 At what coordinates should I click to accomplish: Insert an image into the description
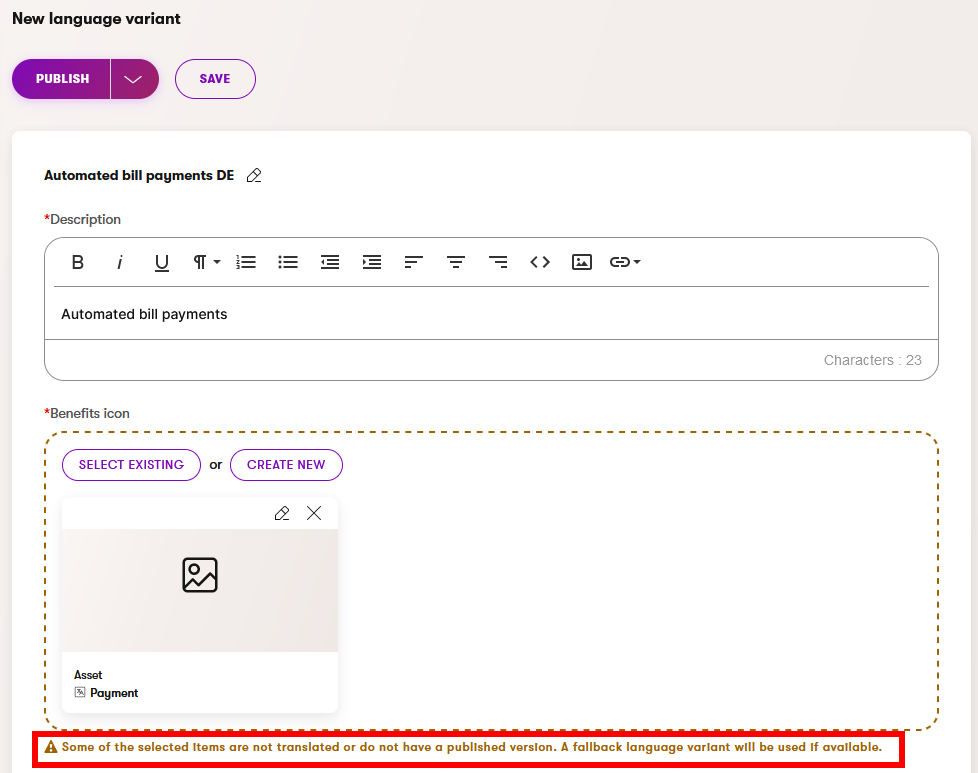pyautogui.click(x=582, y=262)
